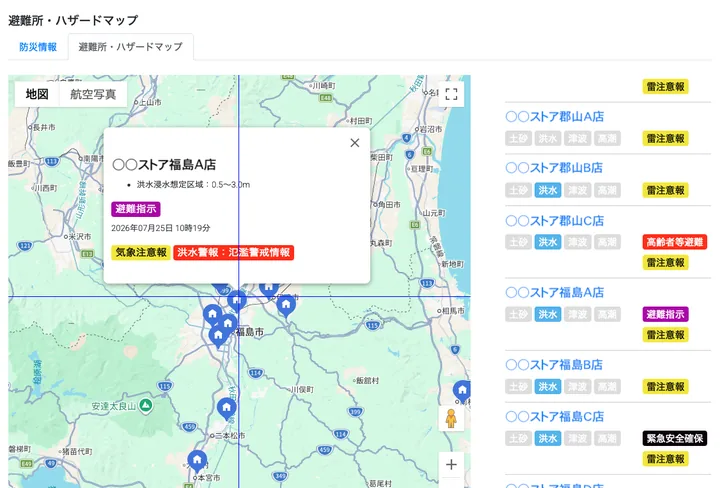Pick up the Street View pegman
The height and width of the screenshot is (488, 720).
point(451,418)
